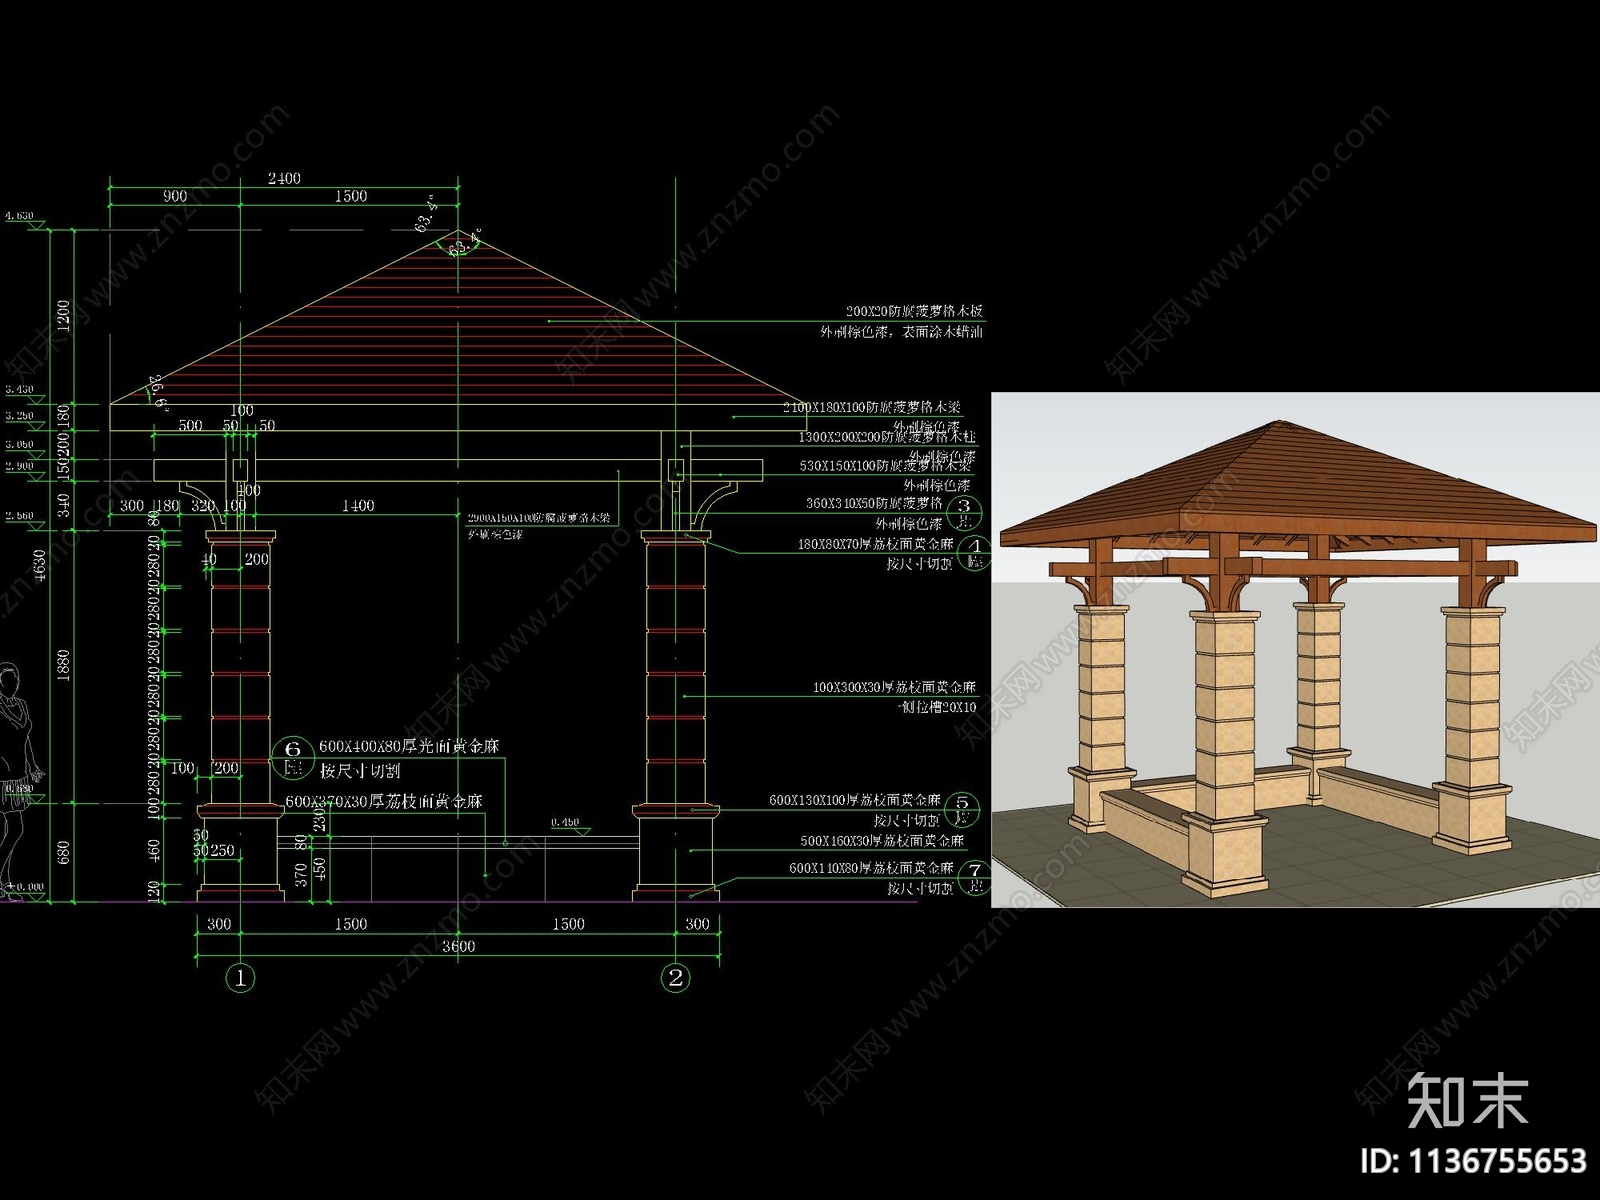Select detail callout circle number 6
The height and width of the screenshot is (1200, 1600).
click(x=293, y=757)
